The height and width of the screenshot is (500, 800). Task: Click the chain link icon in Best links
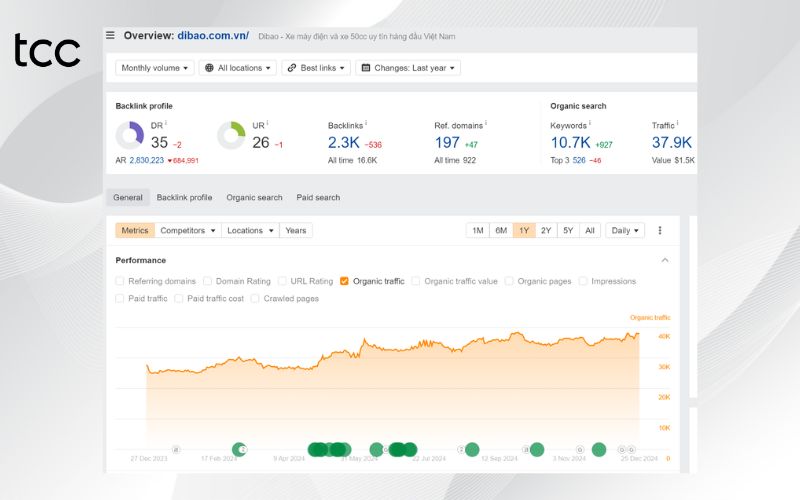(292, 68)
